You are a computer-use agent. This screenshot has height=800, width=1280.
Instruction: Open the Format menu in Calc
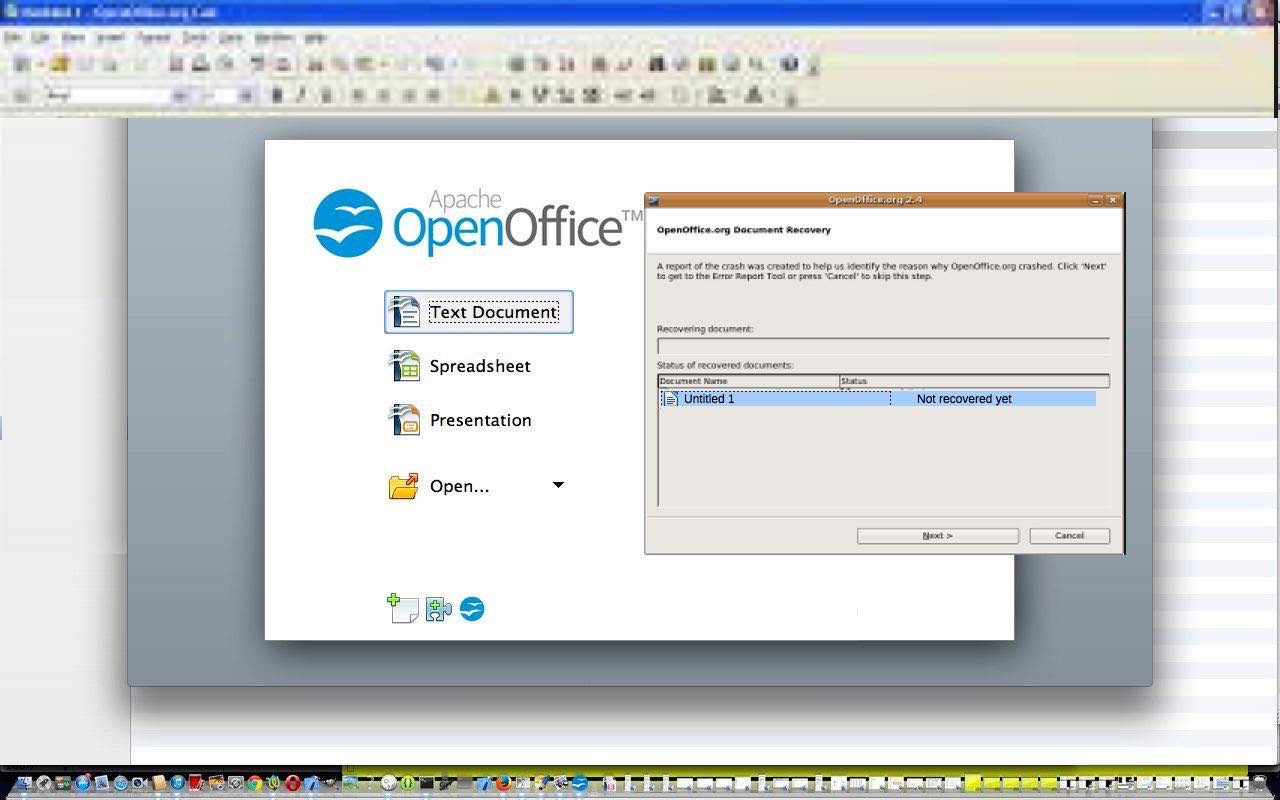153,37
